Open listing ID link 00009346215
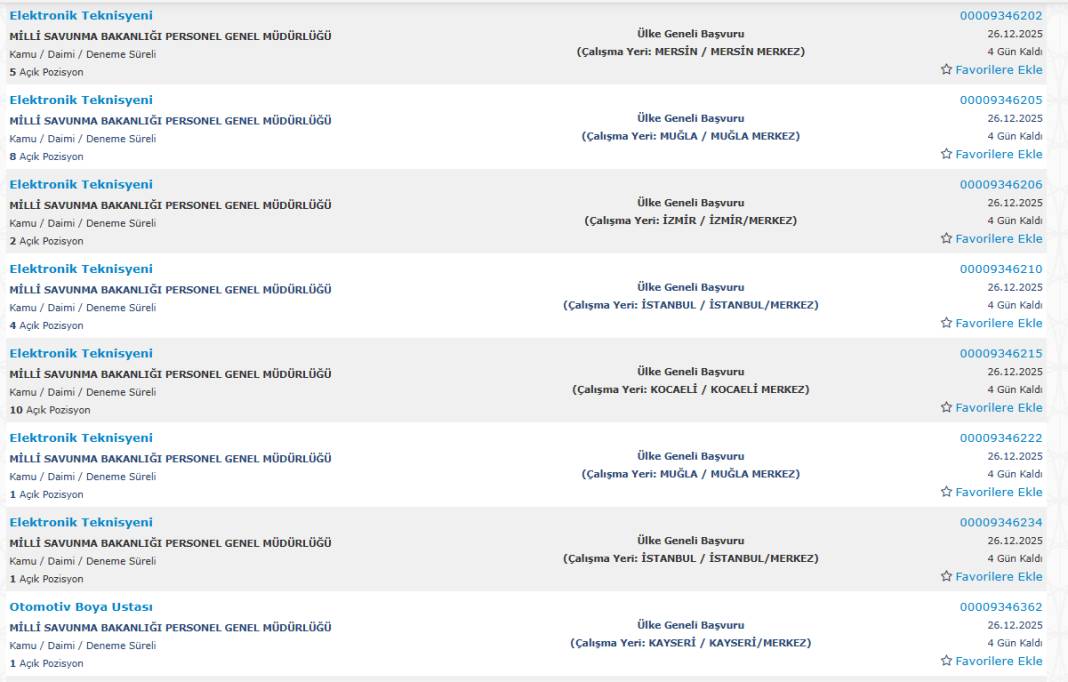The height and width of the screenshot is (682, 1068). click(x=1000, y=354)
